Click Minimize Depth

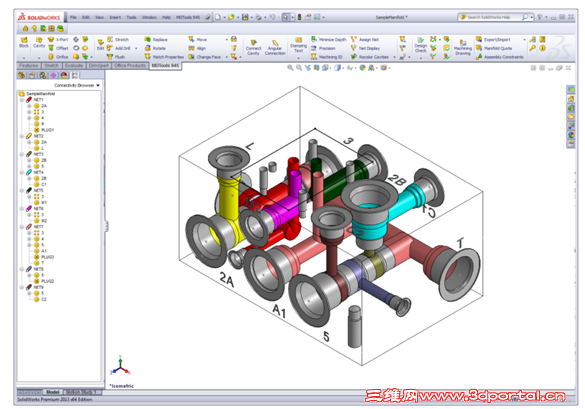coord(329,40)
